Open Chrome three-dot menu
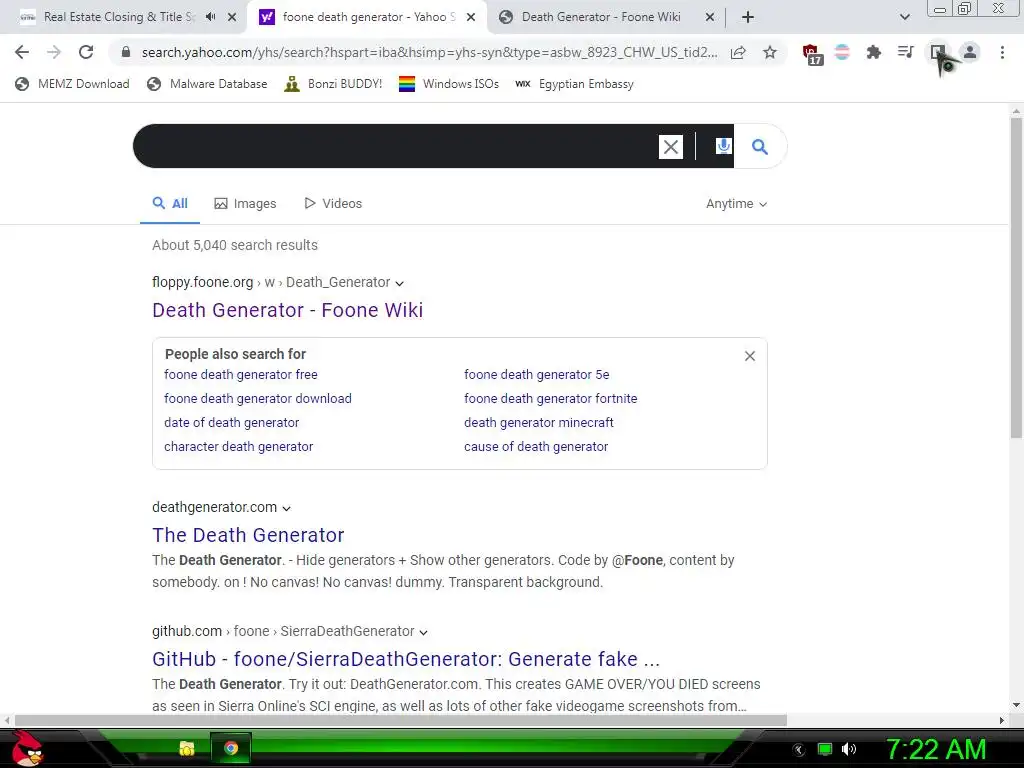The height and width of the screenshot is (768, 1024). pos(1002,52)
